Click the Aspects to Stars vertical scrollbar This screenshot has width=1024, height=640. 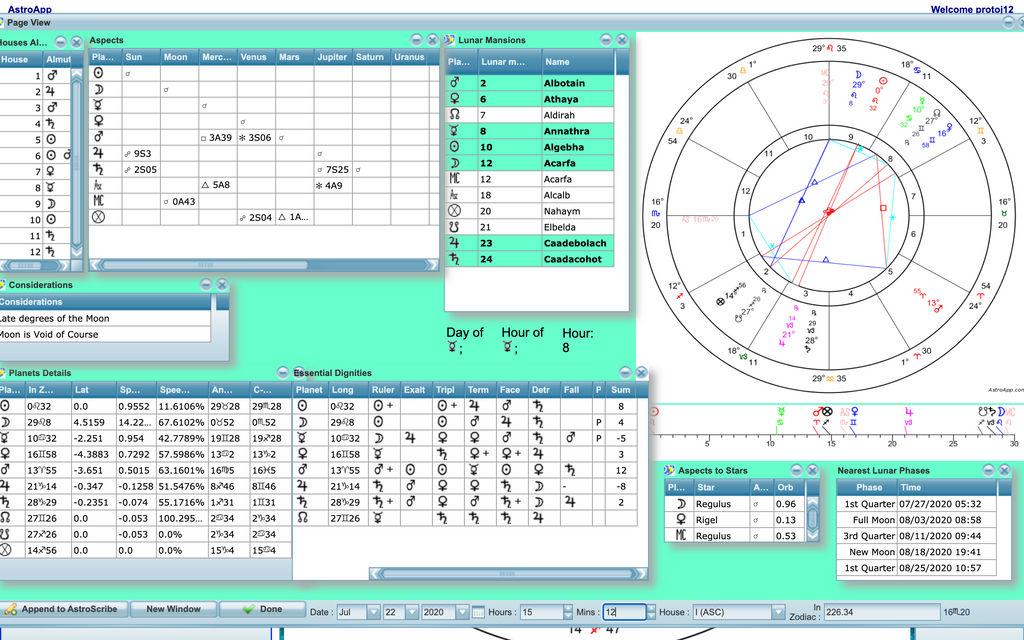point(812,520)
